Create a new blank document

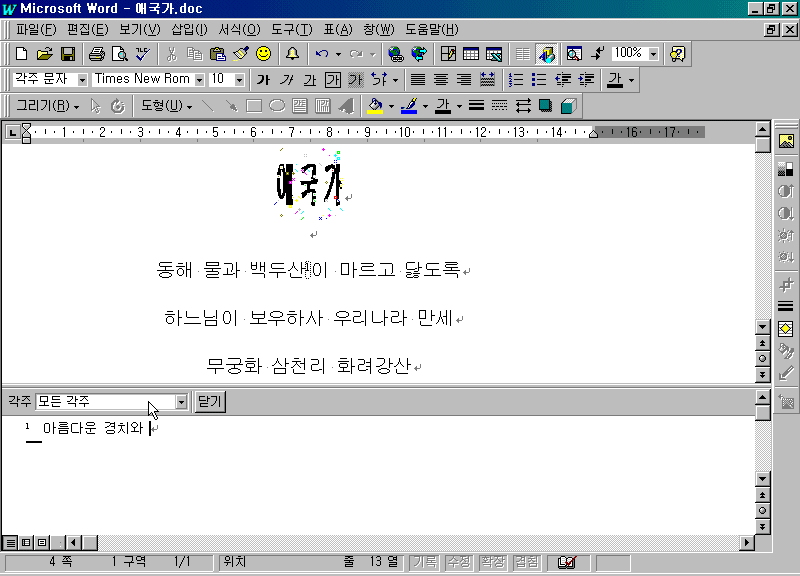[21, 54]
